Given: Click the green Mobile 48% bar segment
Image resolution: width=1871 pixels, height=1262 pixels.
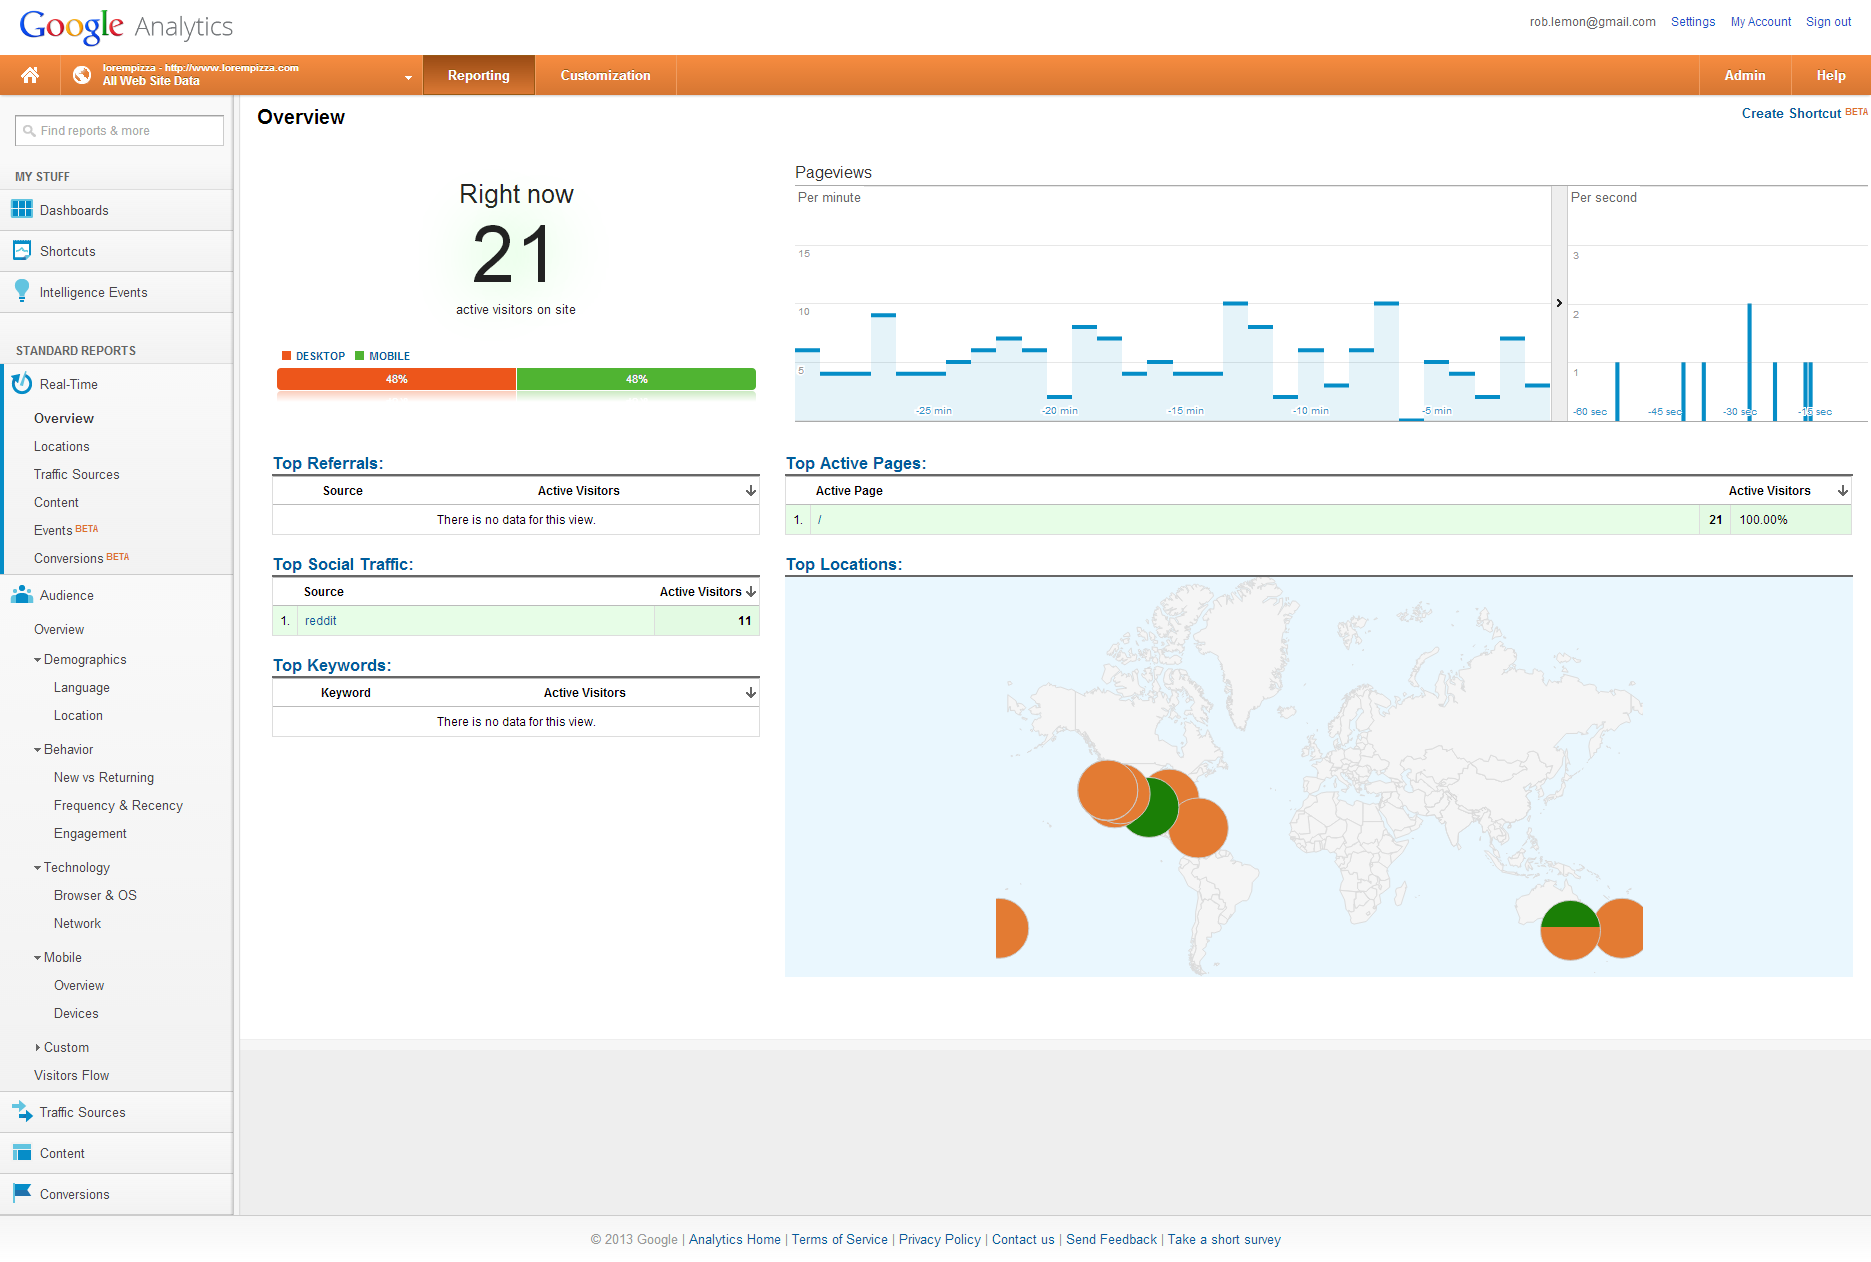Looking at the screenshot, I should tap(636, 380).
